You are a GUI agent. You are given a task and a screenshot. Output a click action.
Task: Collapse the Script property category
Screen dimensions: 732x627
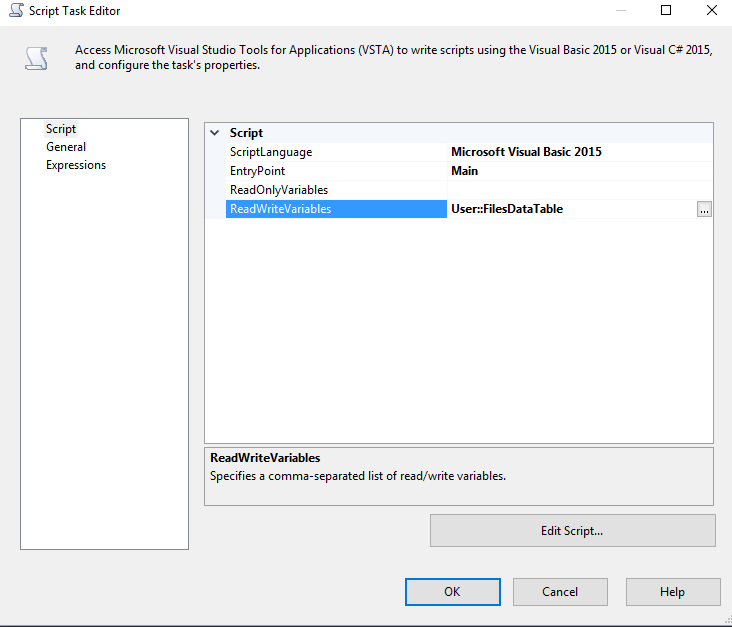[215, 133]
